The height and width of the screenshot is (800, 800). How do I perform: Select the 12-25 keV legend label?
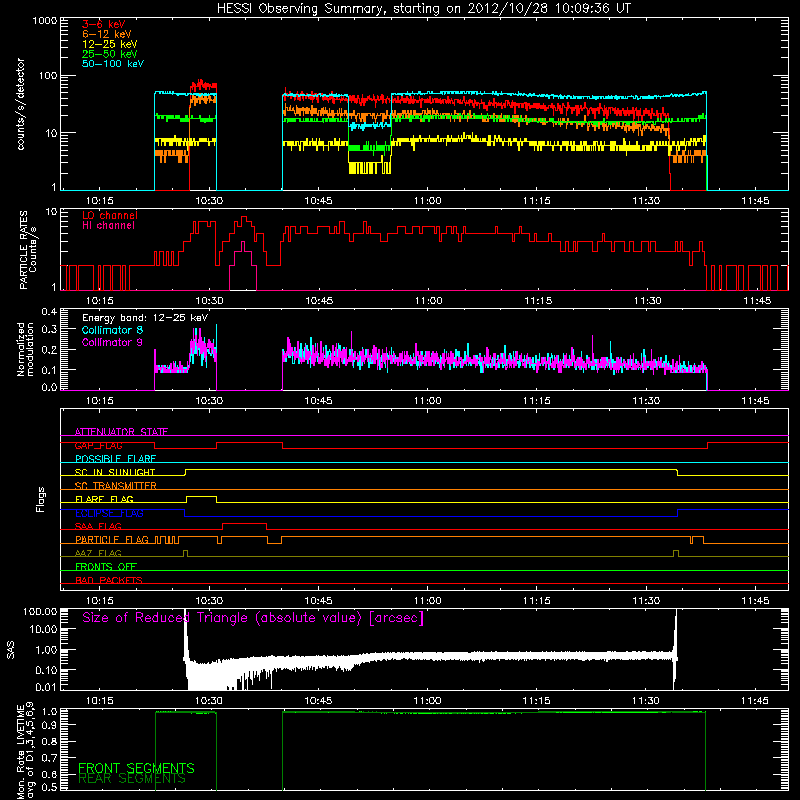(x=110, y=44)
